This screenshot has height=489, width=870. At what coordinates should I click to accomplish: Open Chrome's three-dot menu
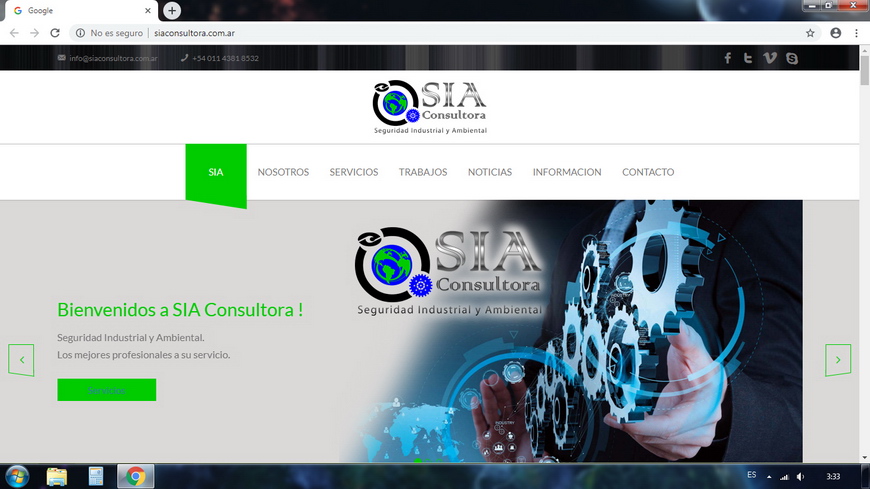(x=857, y=33)
